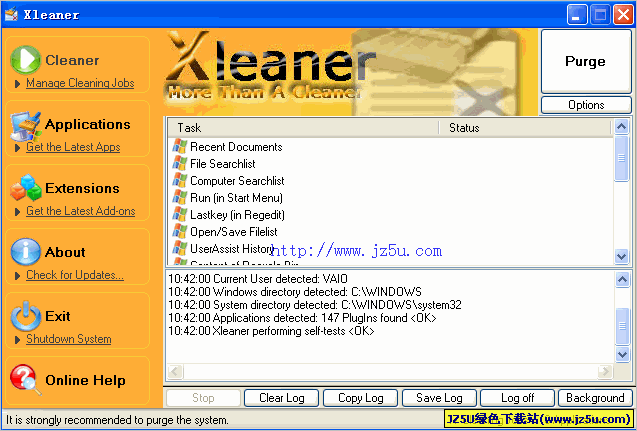Click the Windows flag icon beside Computer Searchlist
This screenshot has width=637, height=431.
click(x=180, y=181)
